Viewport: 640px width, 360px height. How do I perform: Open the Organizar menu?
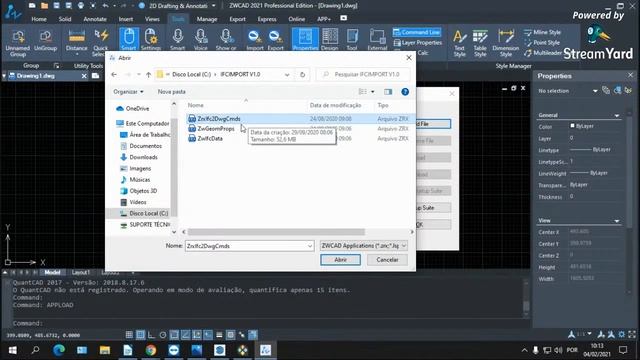coord(129,92)
